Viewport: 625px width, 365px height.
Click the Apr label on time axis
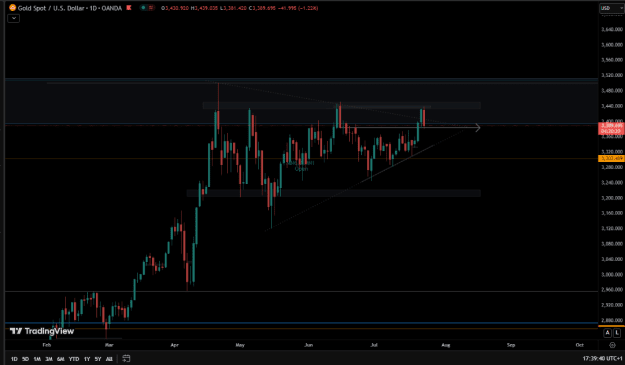click(x=175, y=345)
